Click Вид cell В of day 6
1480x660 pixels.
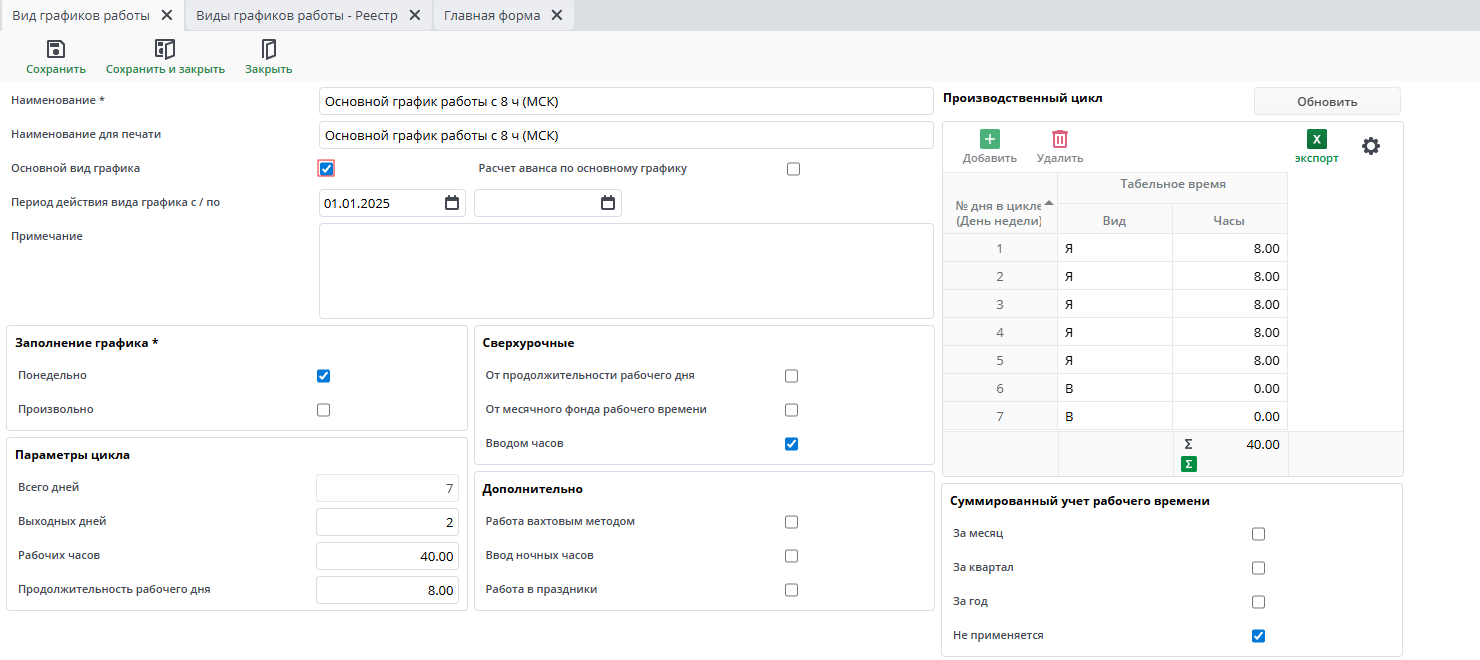coord(1114,388)
